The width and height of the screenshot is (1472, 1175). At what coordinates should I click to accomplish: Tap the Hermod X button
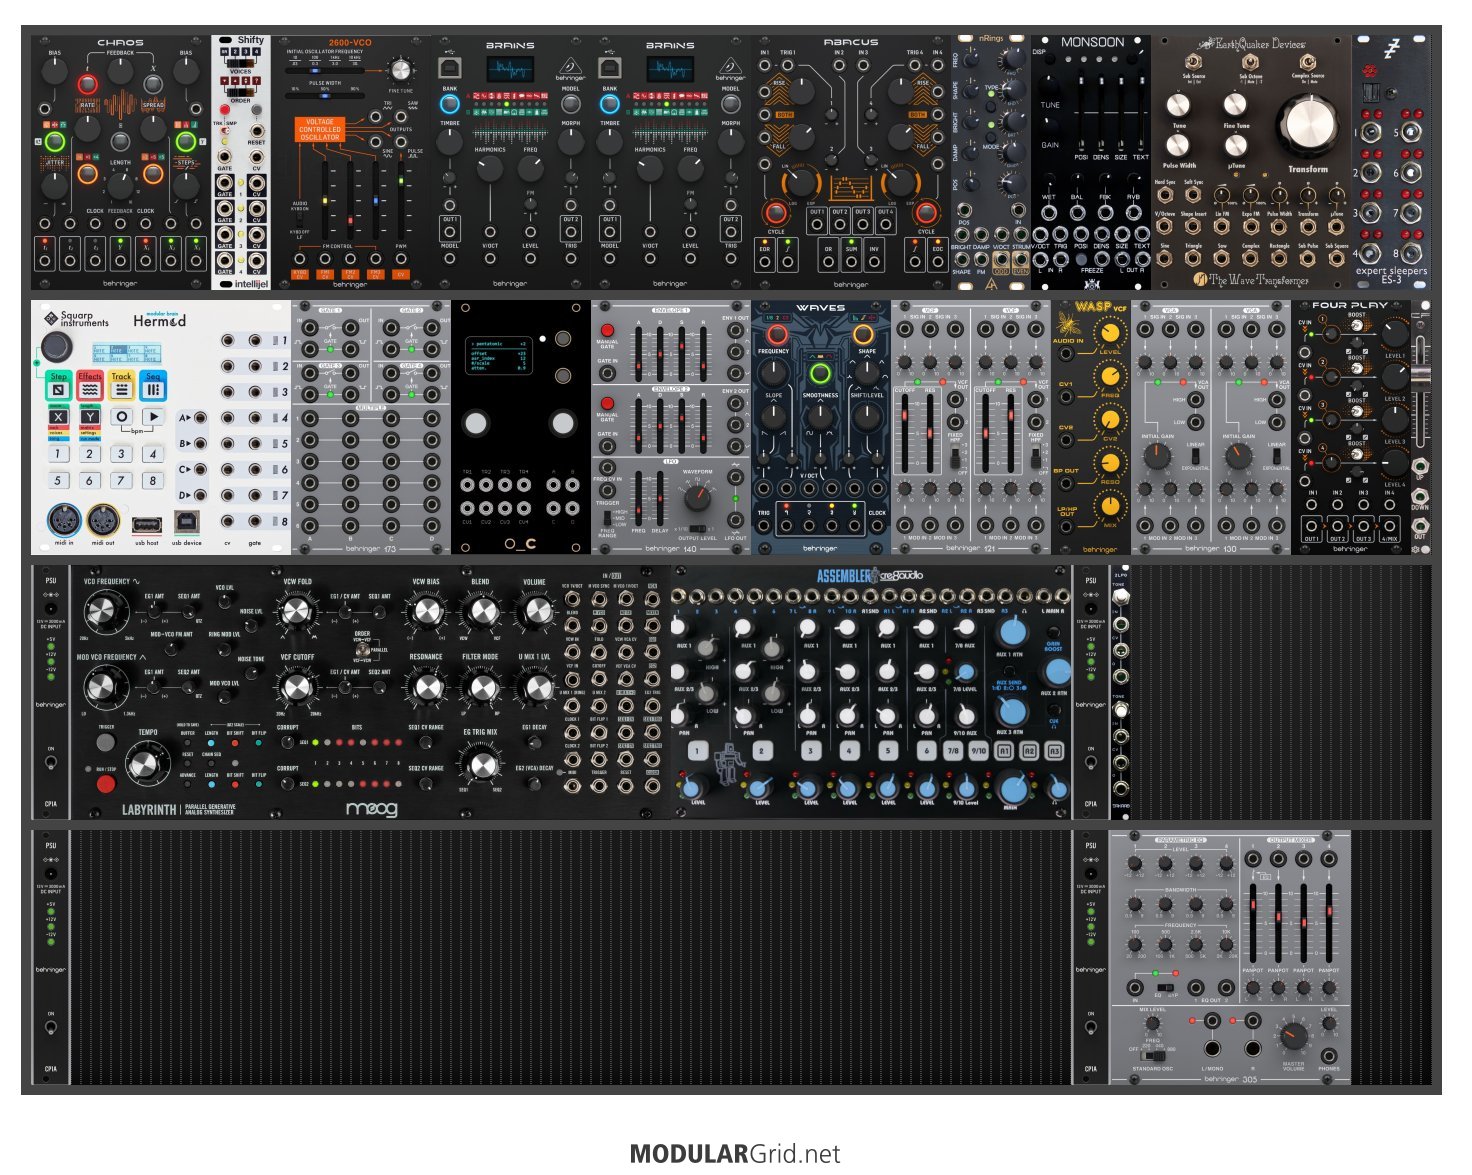58,417
